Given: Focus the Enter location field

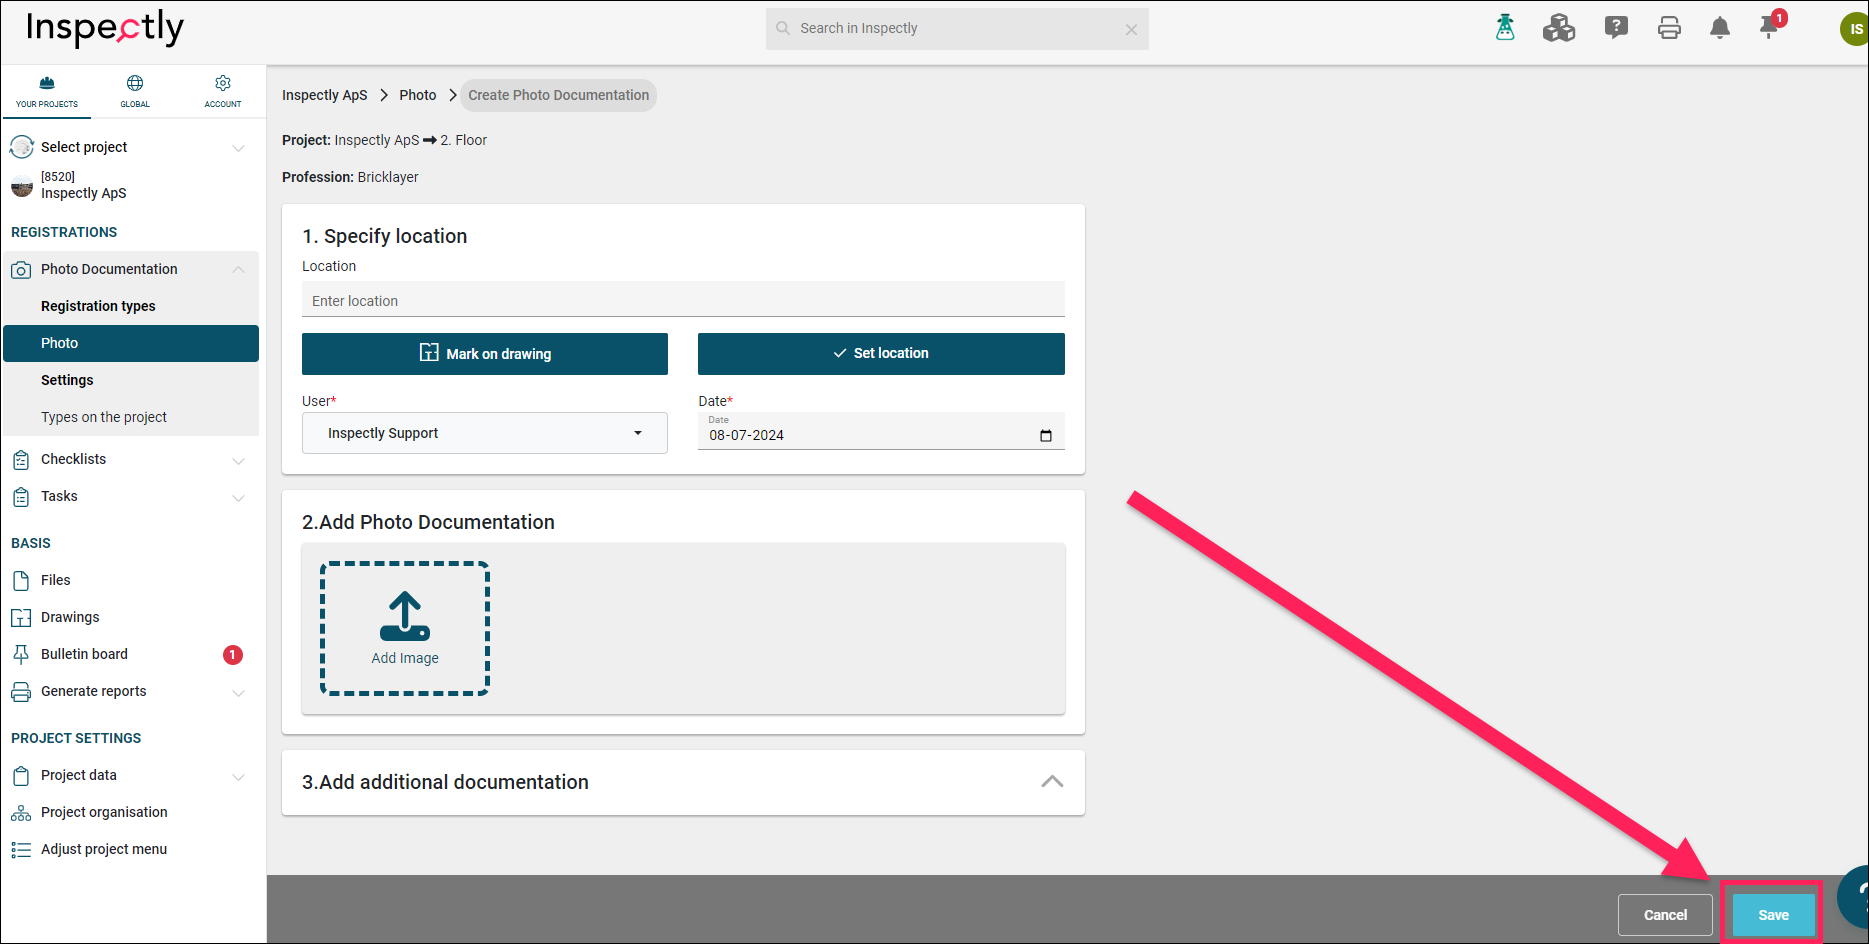Looking at the screenshot, I should click(683, 300).
